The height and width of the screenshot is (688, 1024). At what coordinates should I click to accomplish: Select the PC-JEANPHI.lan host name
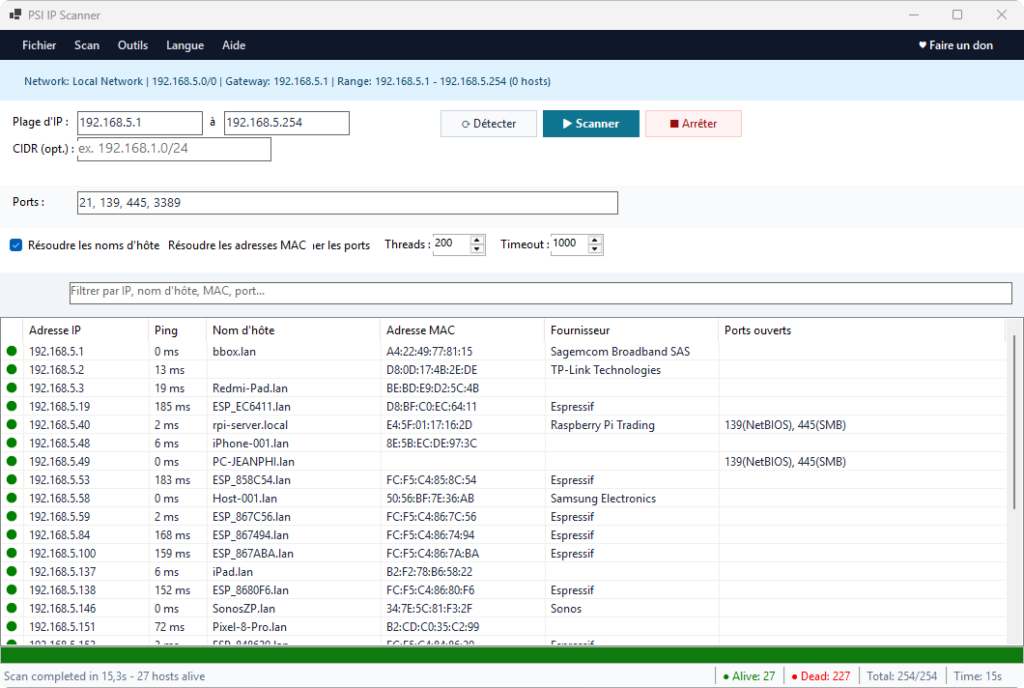(253, 461)
